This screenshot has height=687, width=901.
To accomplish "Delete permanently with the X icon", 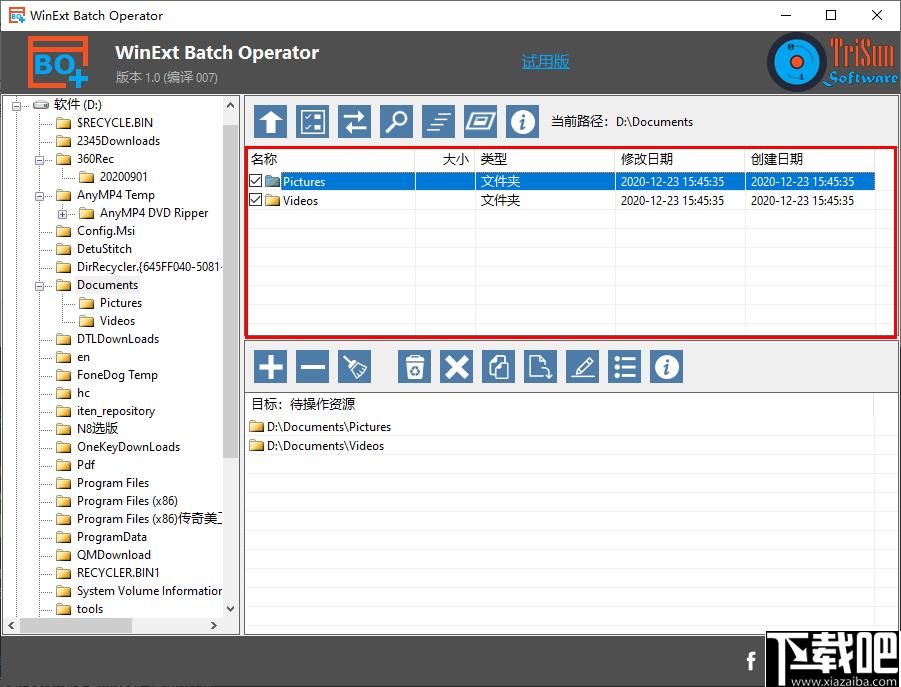I will coord(456,366).
